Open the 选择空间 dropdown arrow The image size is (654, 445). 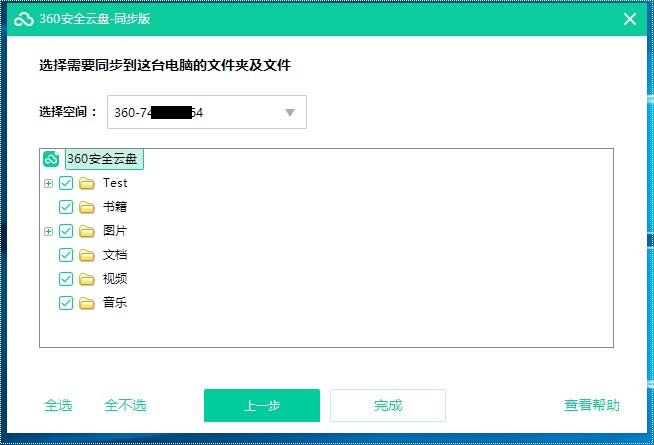290,113
